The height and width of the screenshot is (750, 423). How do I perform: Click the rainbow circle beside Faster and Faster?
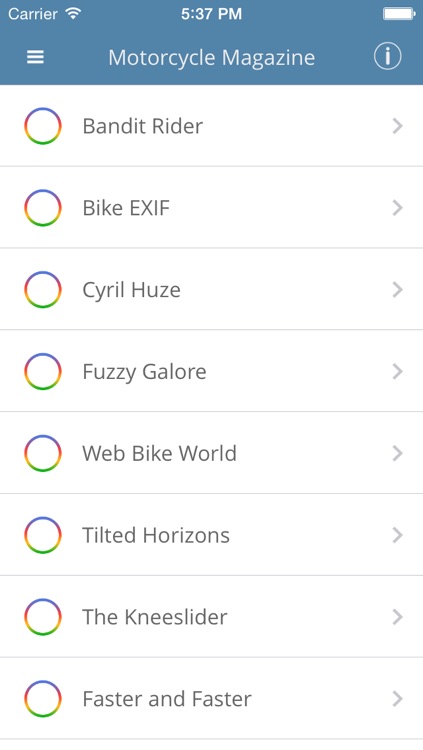click(43, 698)
